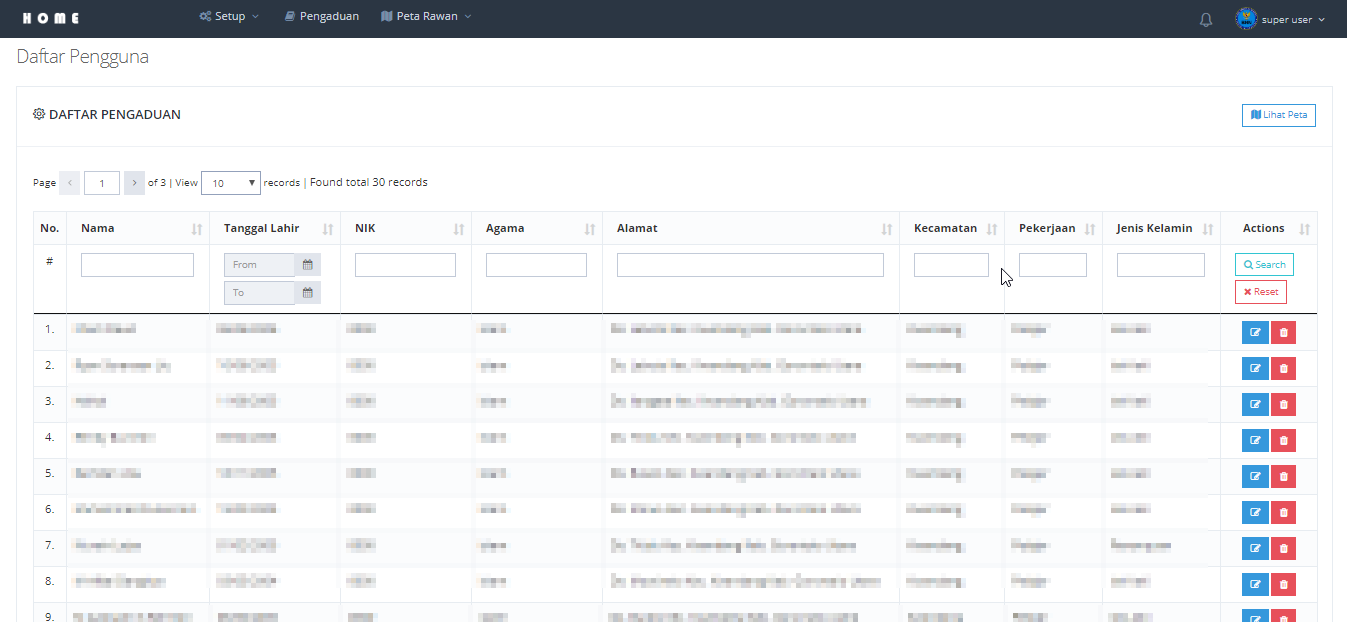1347x622 pixels.
Task: Click the sort icon on Nama column
Action: (197, 229)
